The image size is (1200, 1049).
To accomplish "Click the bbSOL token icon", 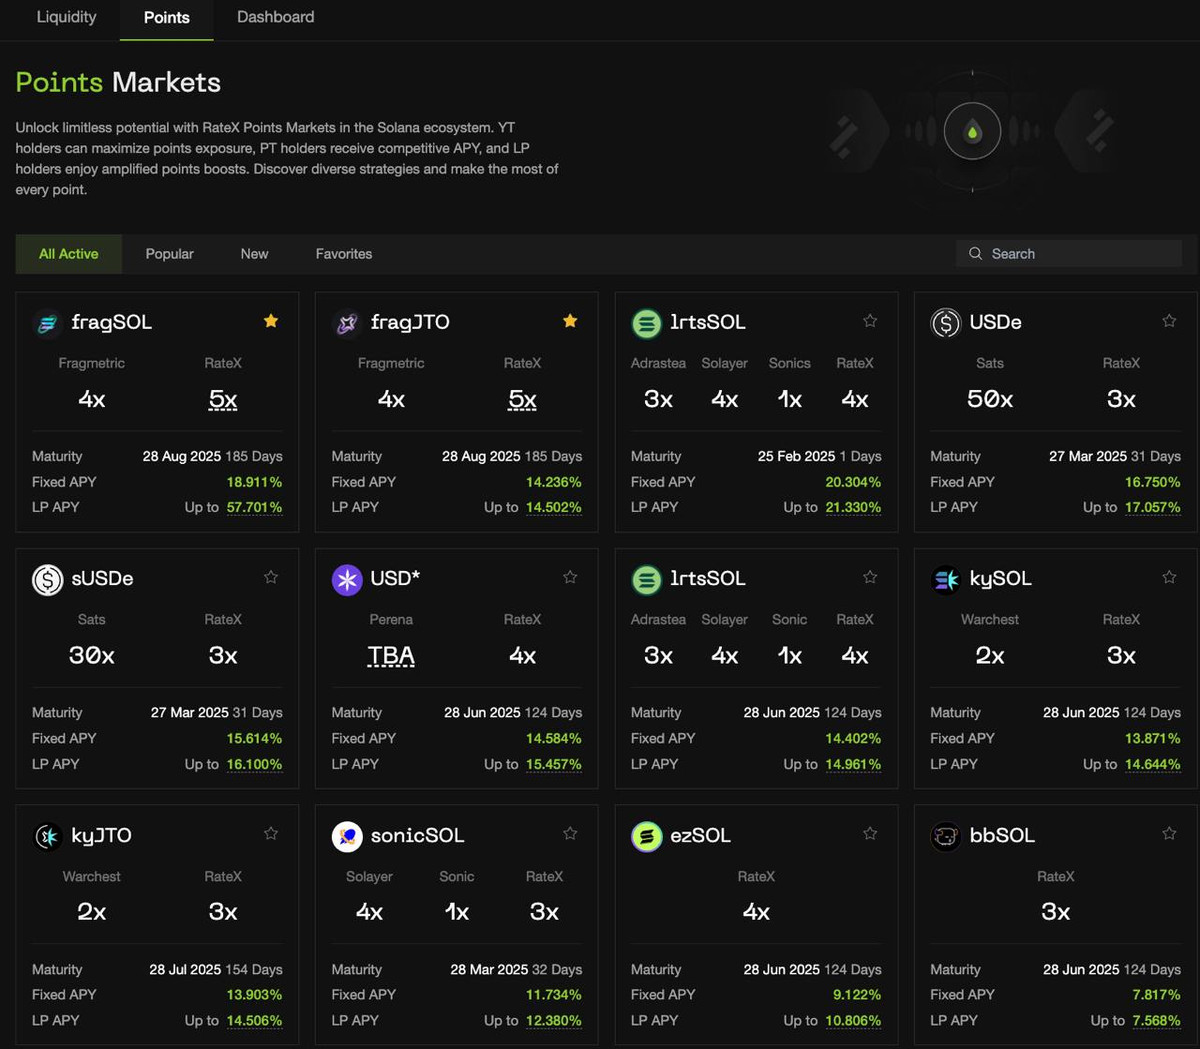I will (x=945, y=836).
